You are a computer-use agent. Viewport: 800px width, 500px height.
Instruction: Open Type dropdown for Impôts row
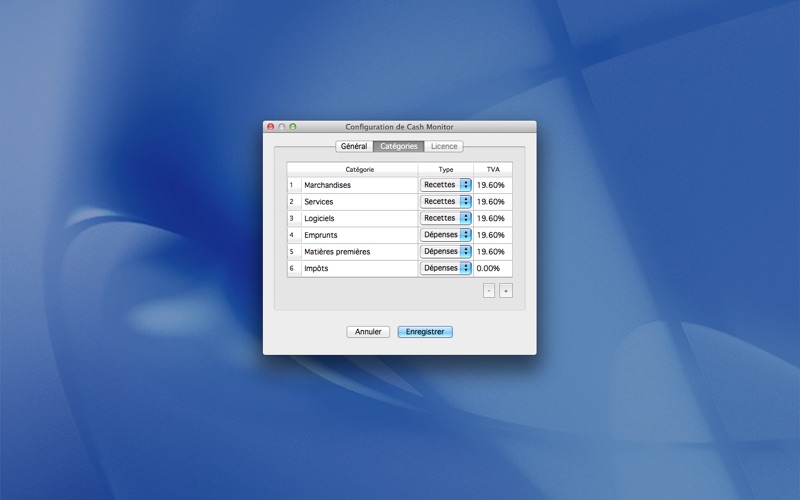coord(446,268)
